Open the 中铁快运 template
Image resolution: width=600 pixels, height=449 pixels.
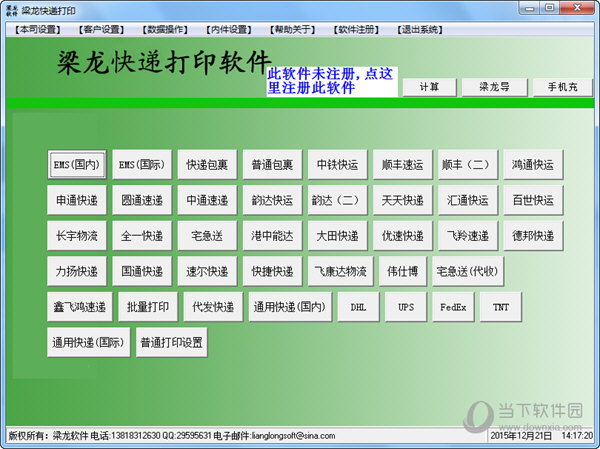(338, 165)
